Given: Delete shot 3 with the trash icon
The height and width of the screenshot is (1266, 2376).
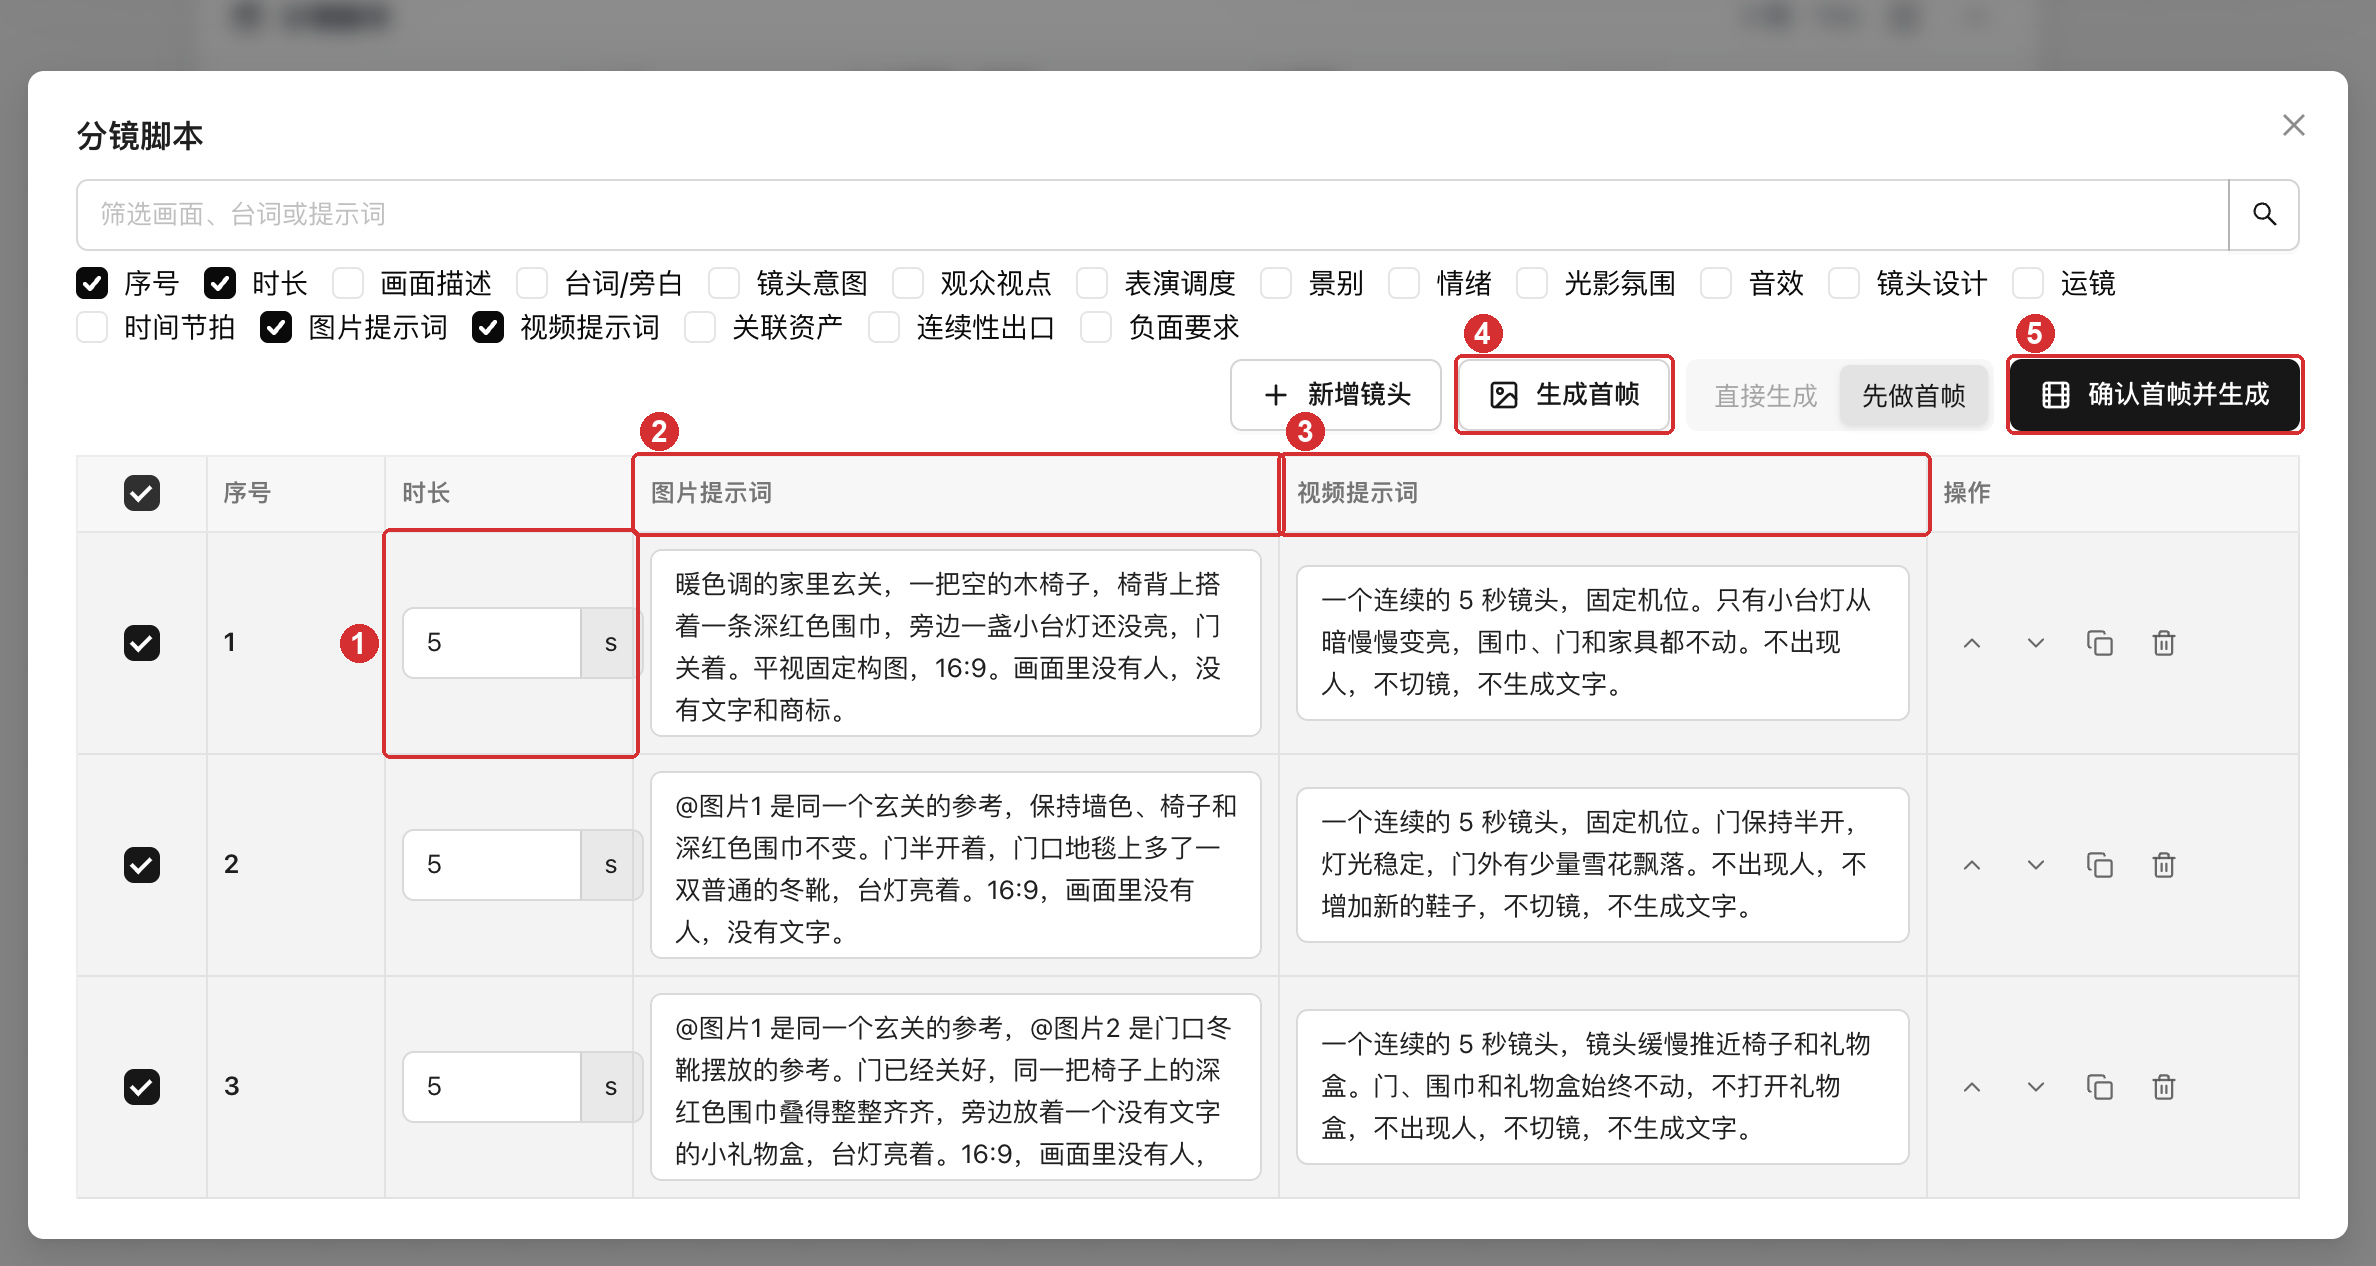Looking at the screenshot, I should [x=2164, y=1087].
